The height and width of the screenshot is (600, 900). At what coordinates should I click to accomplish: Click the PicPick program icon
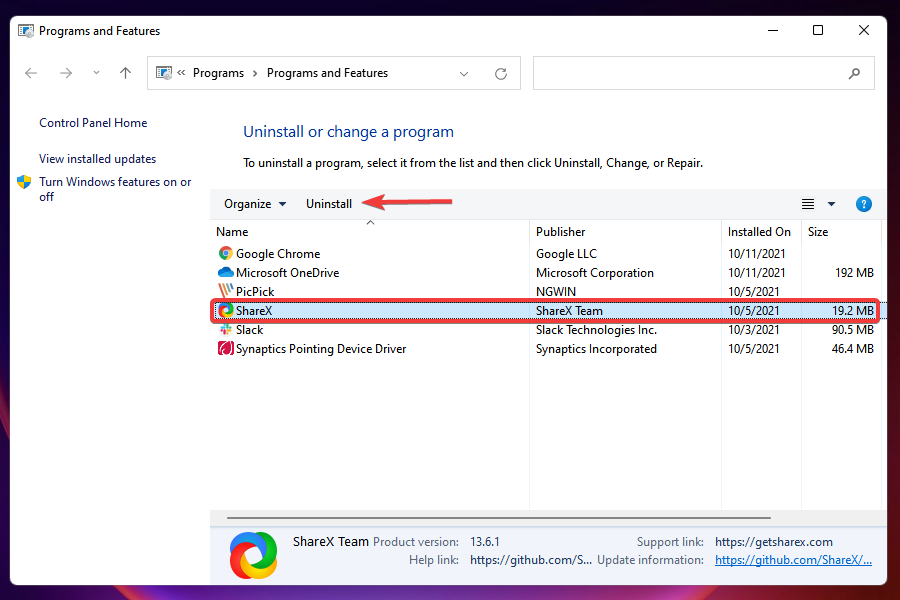tap(226, 291)
